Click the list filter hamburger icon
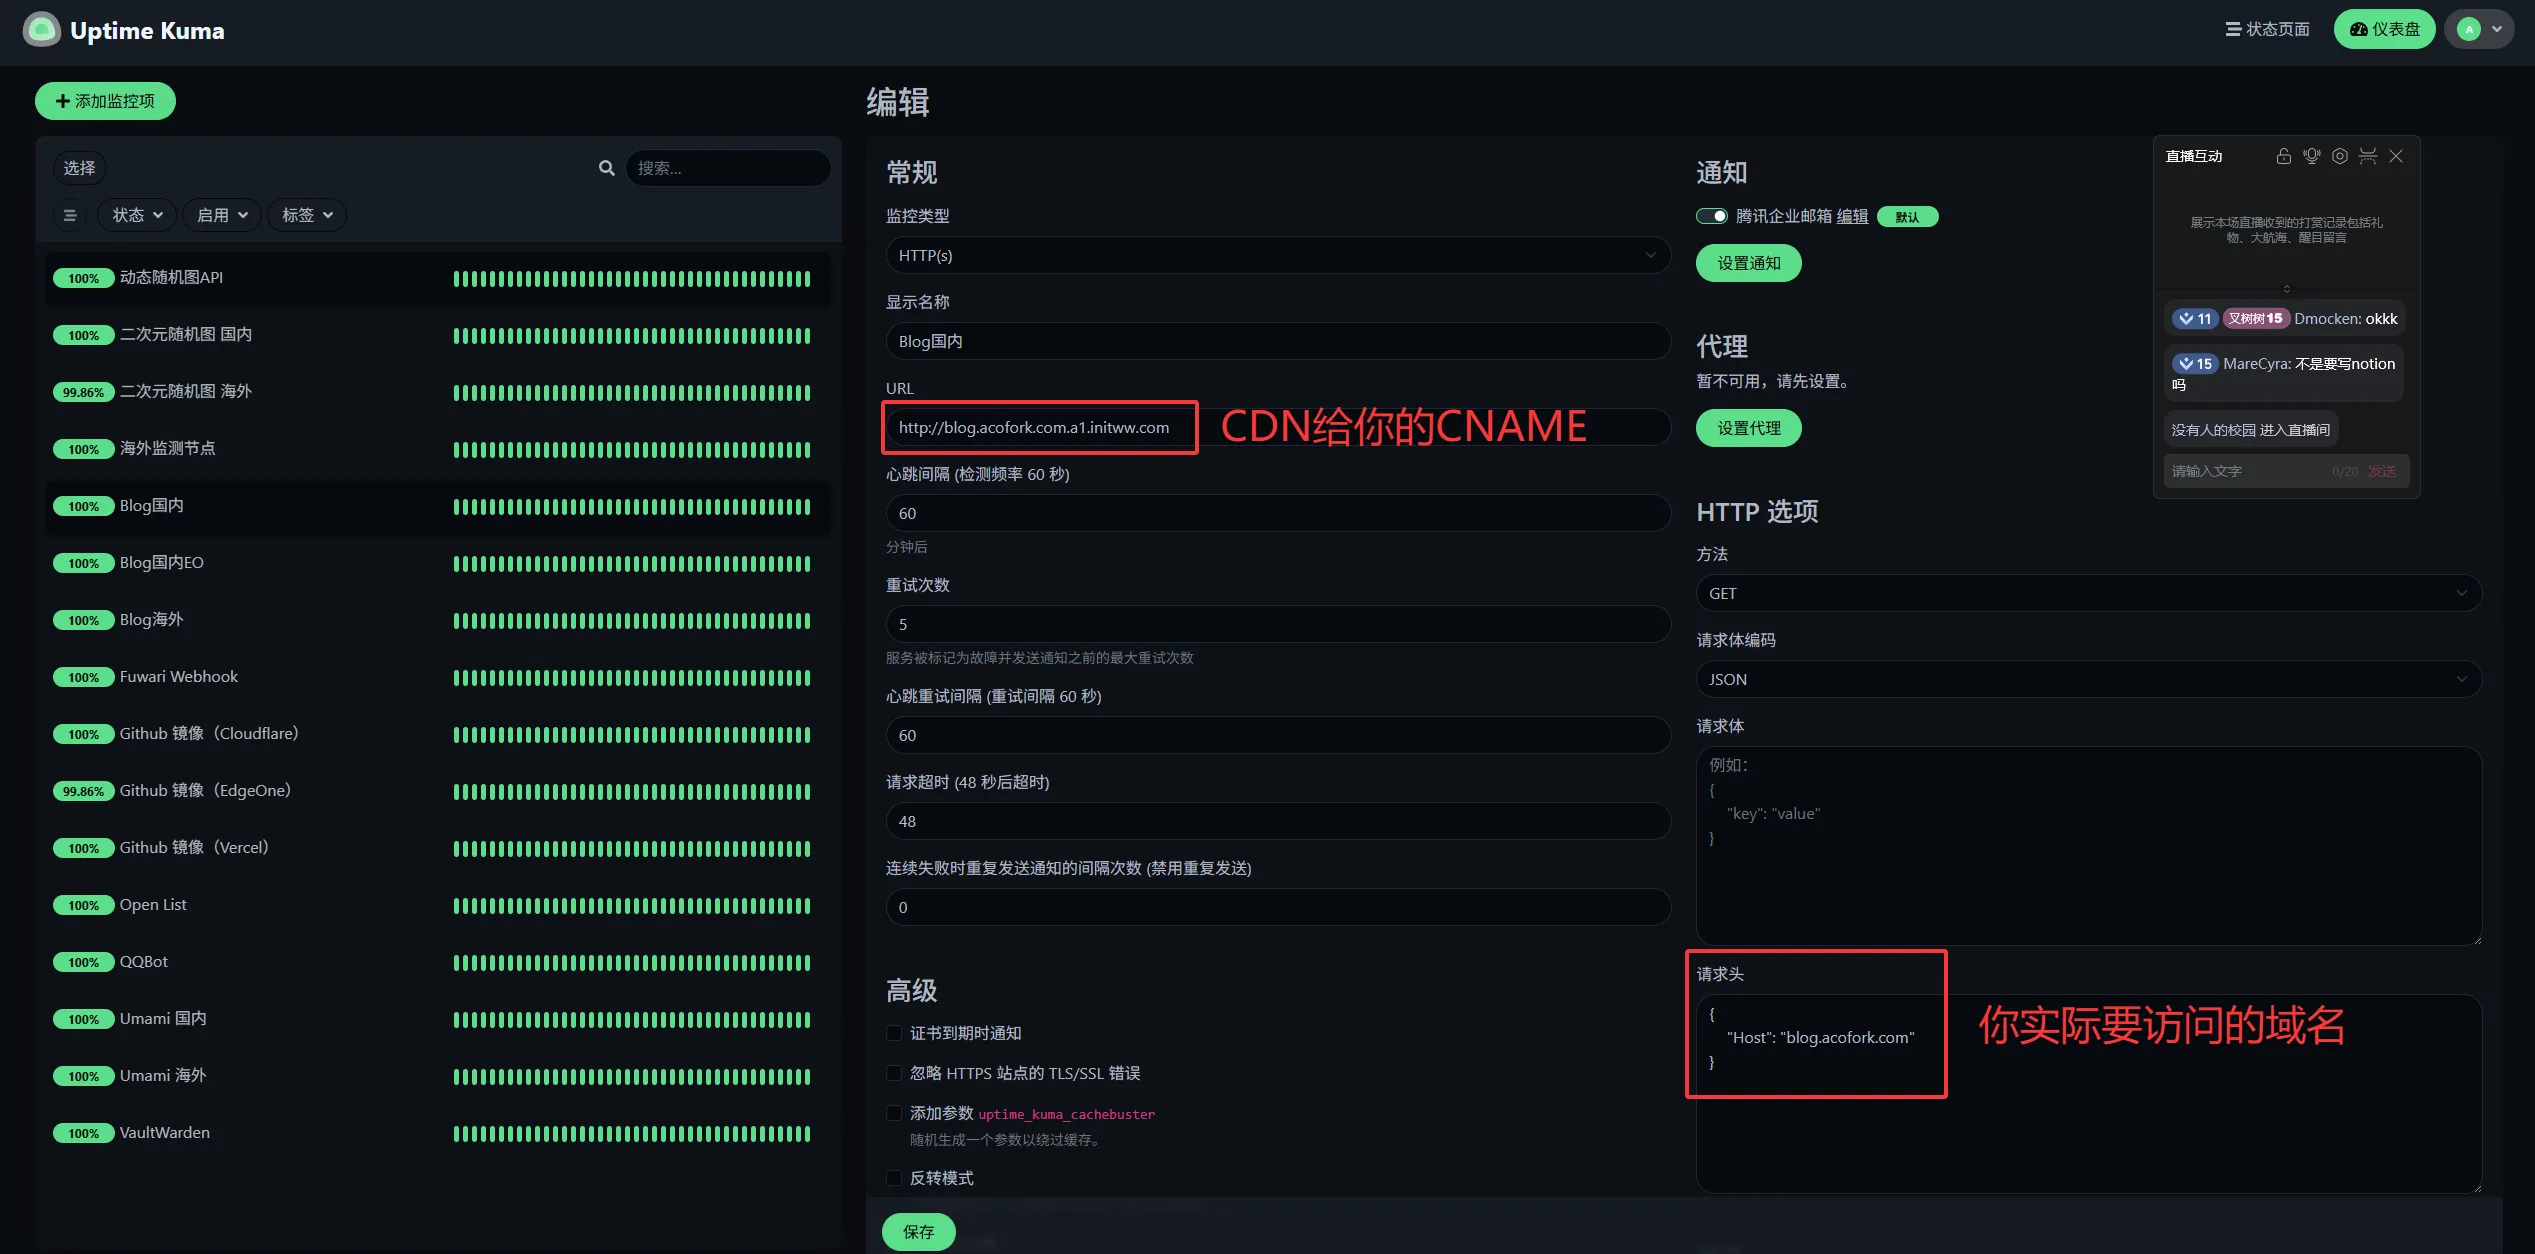Image resolution: width=2535 pixels, height=1254 pixels. 70,215
